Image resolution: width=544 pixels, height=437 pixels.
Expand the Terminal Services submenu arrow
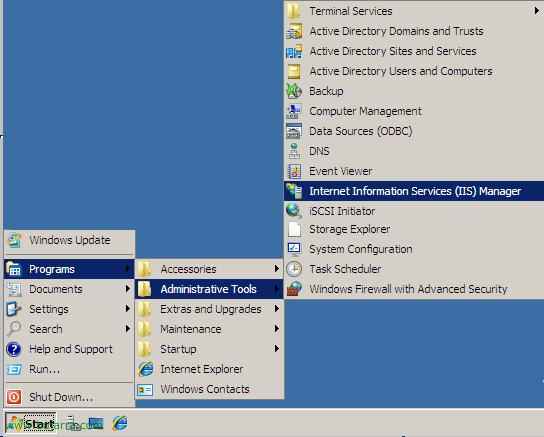[x=537, y=11]
